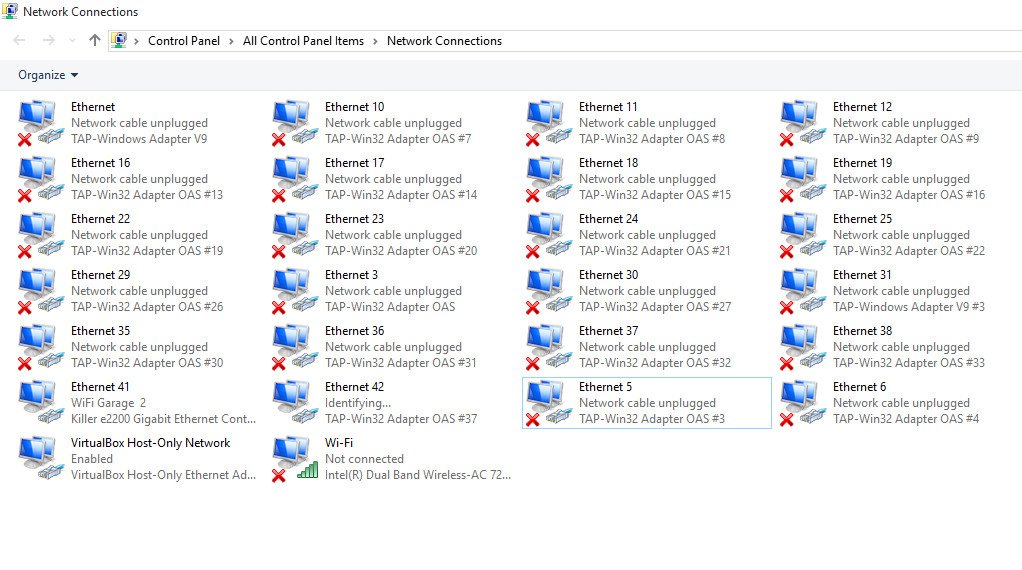Expand chevron after All Control Panel Items
Viewport: 1022px width, 570px height.
pyautogui.click(x=375, y=41)
